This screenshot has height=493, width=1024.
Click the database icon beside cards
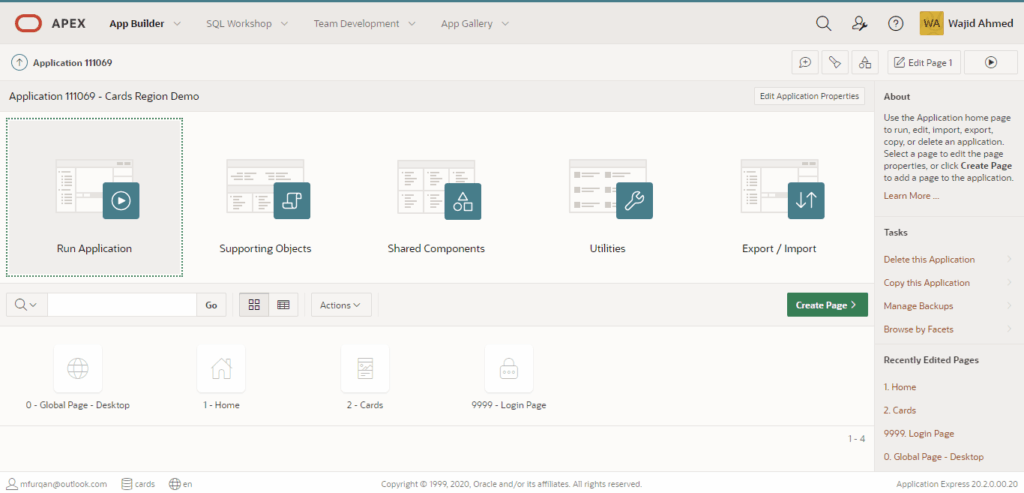(x=127, y=484)
